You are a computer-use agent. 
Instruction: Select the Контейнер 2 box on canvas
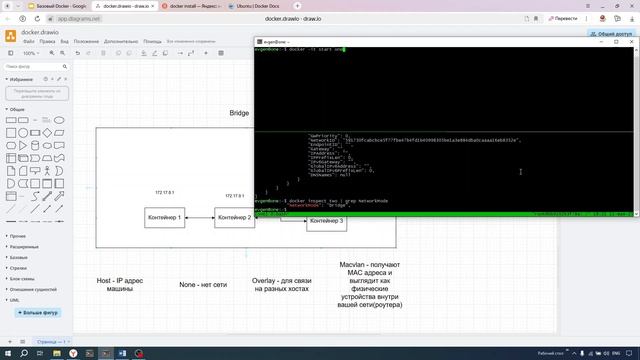pos(234,218)
